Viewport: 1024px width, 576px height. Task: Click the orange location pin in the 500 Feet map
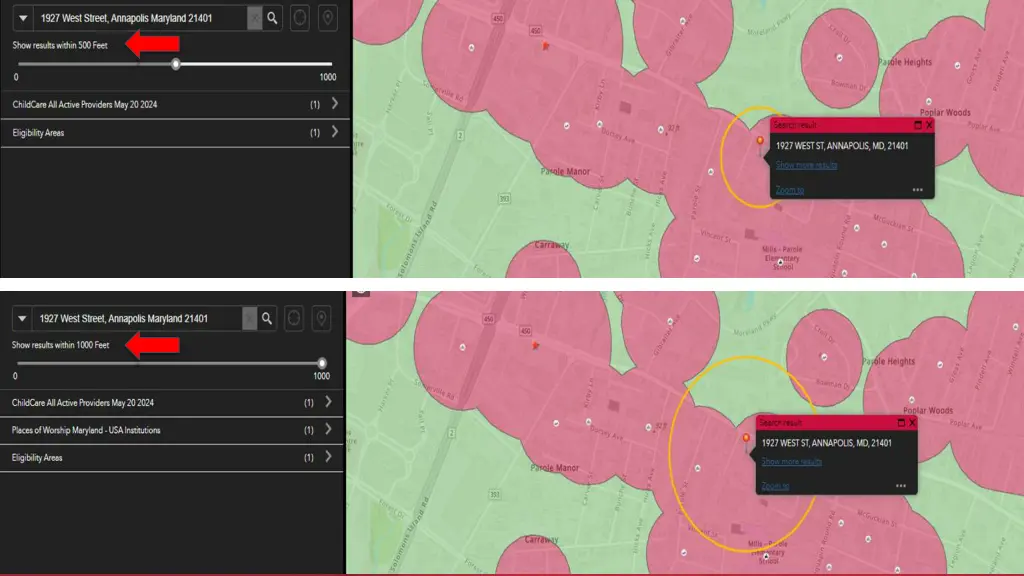pyautogui.click(x=760, y=142)
